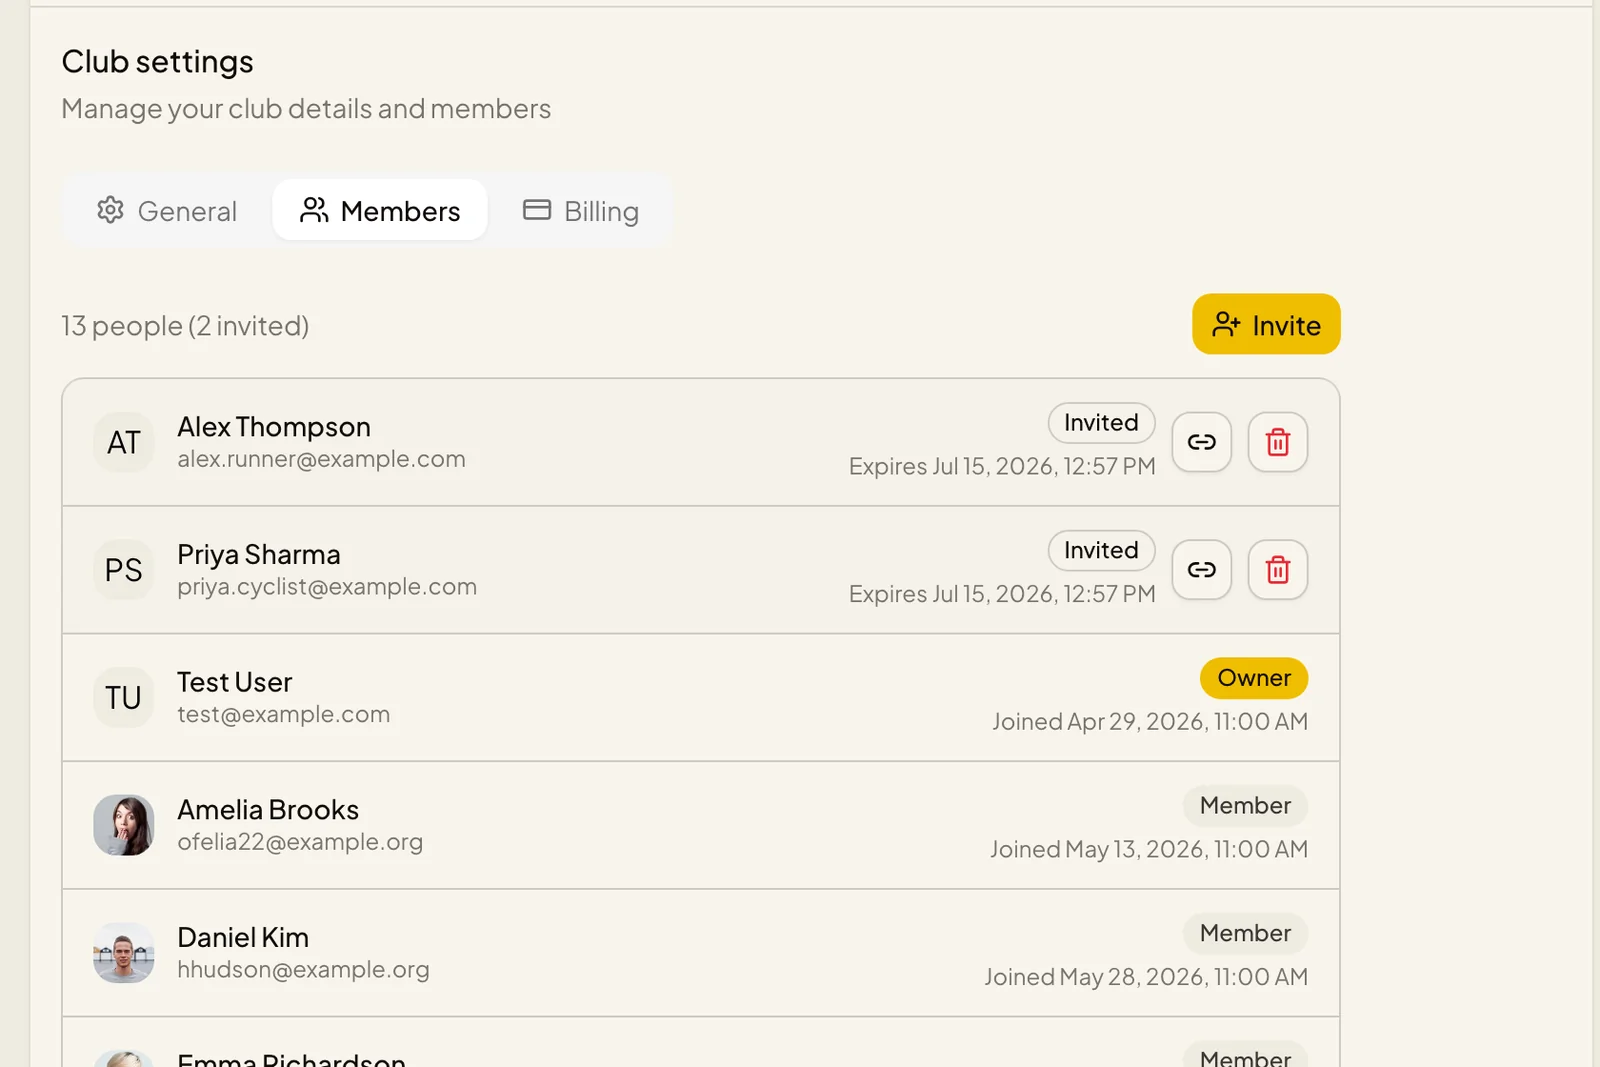This screenshot has height=1067, width=1600.
Task: Click the PS initials avatar
Action: click(x=124, y=570)
